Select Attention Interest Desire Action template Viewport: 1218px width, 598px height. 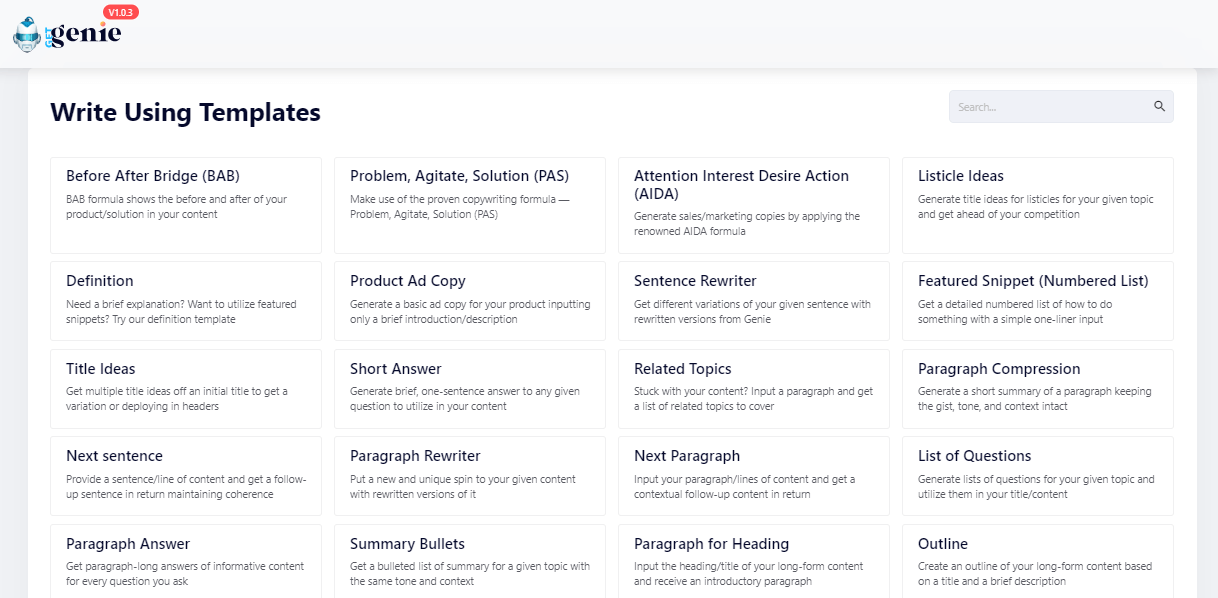pos(754,205)
